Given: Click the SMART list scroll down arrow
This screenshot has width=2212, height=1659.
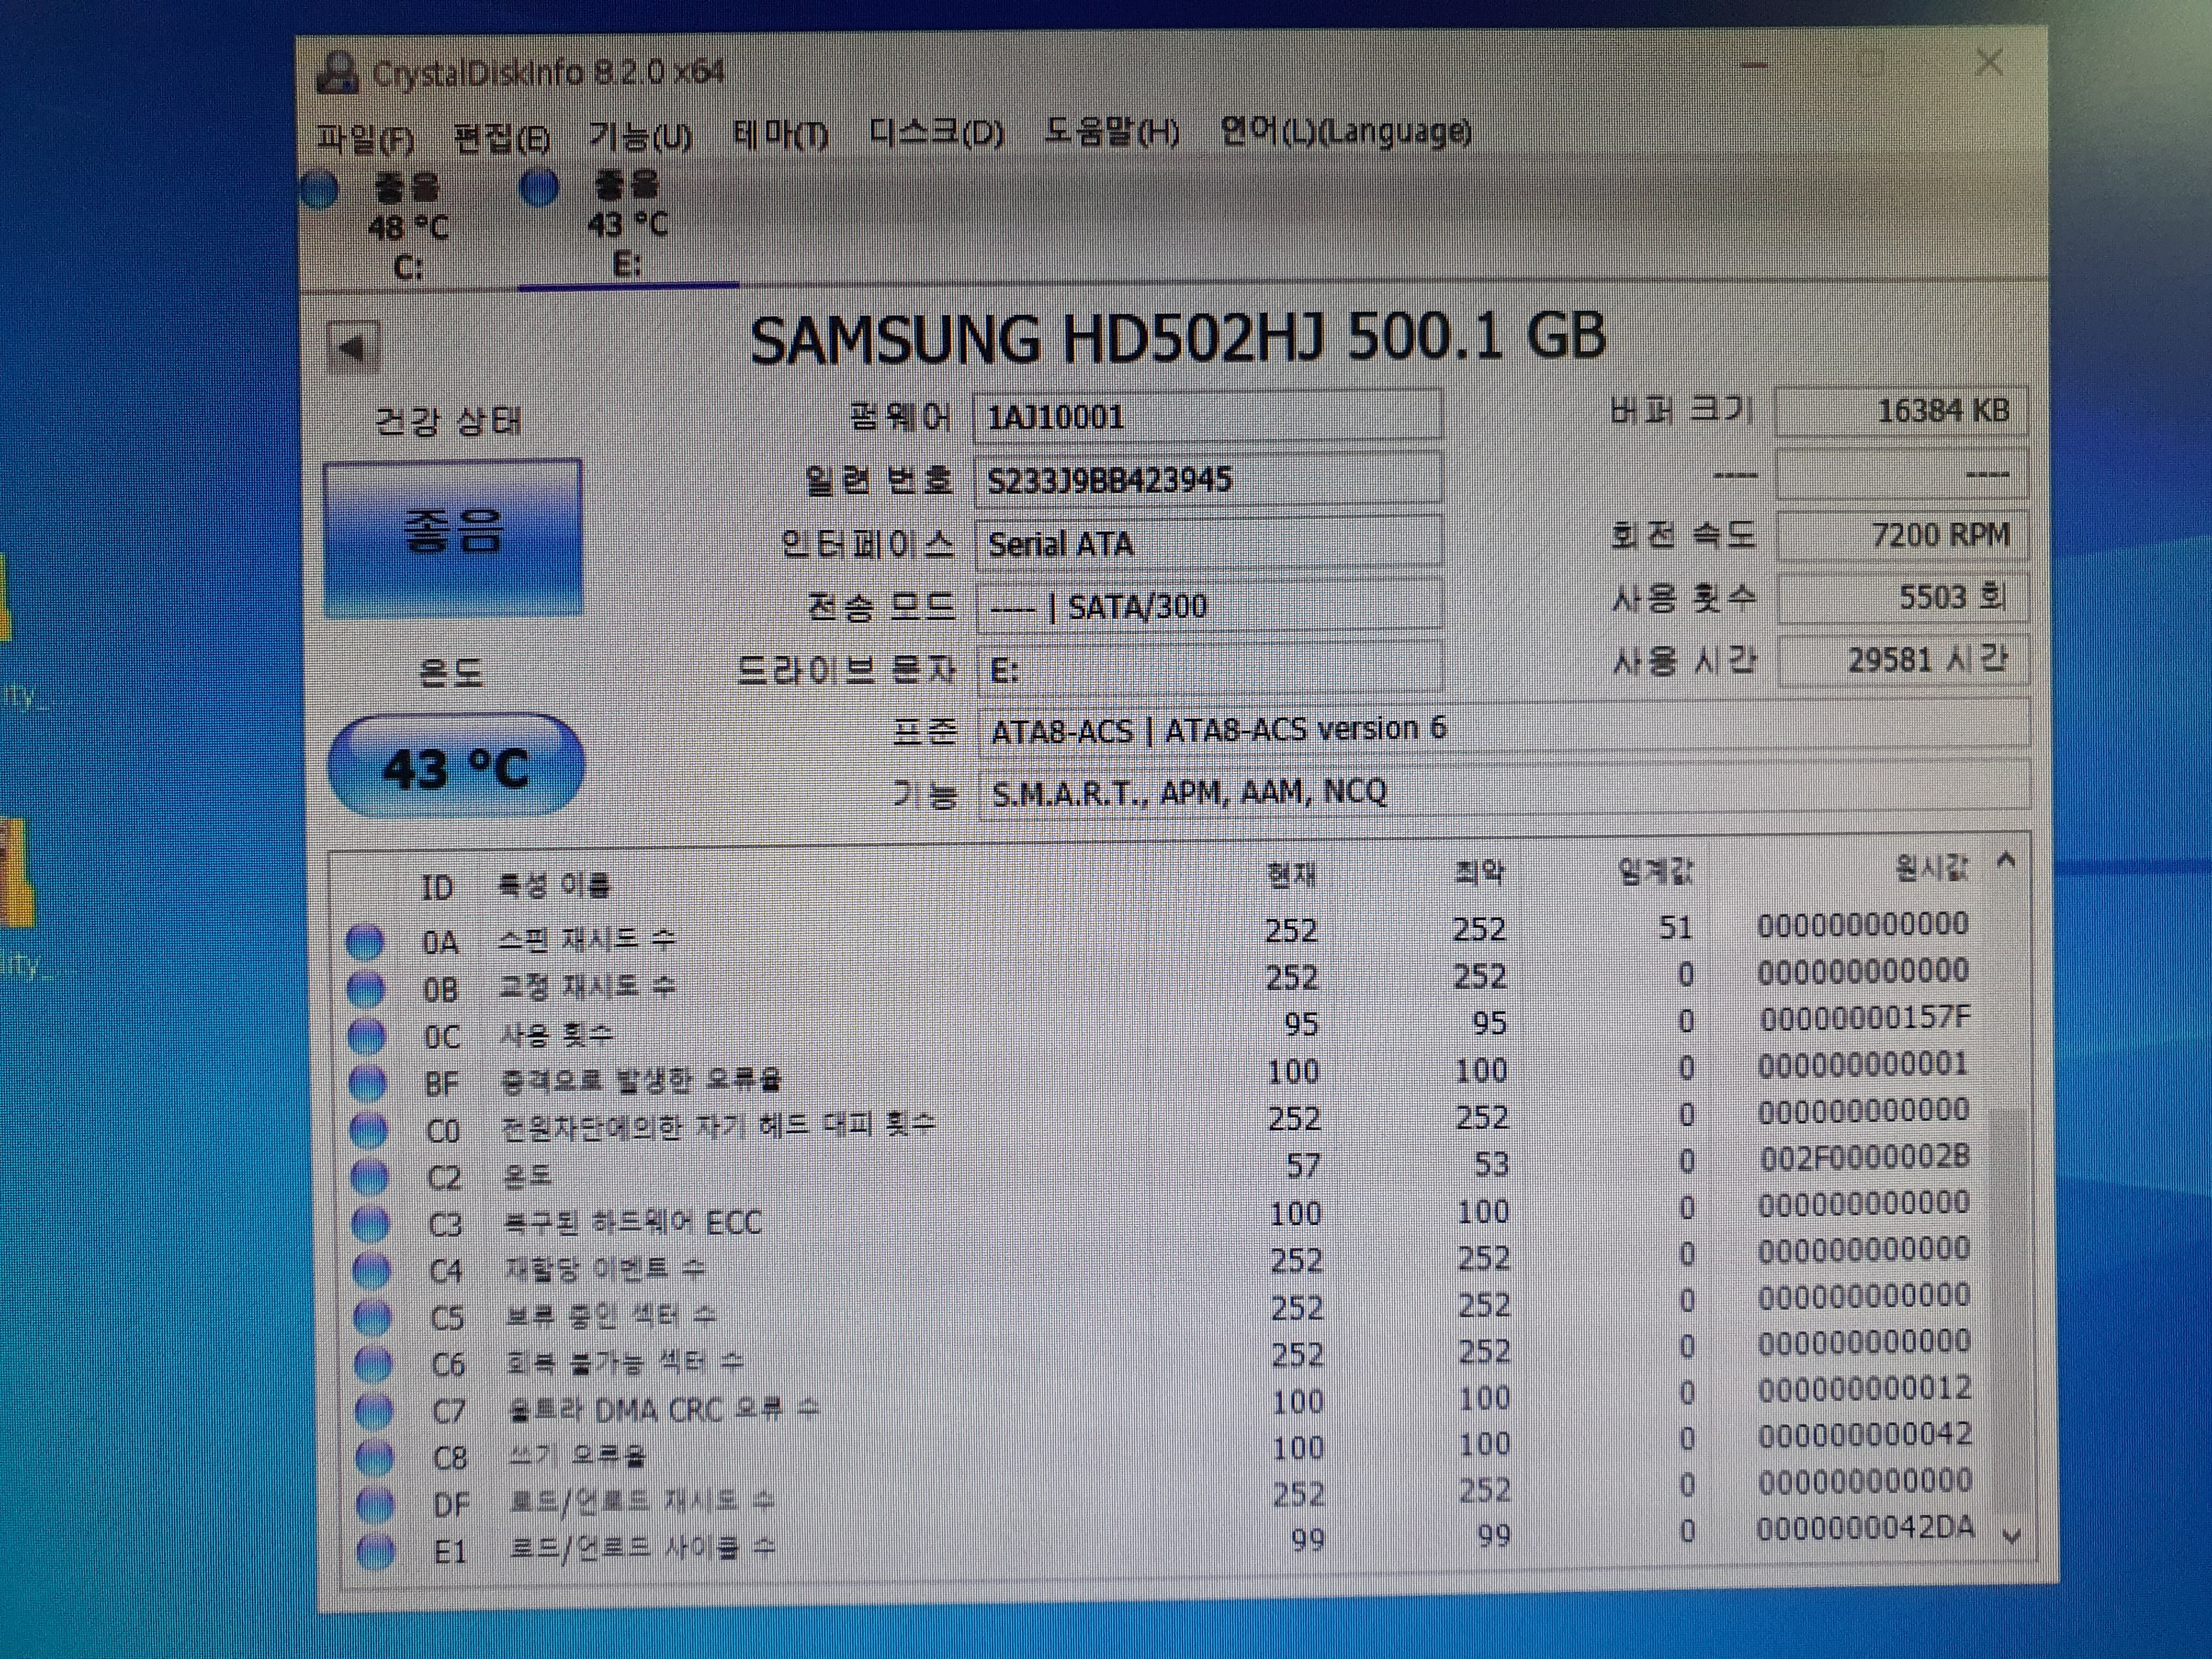Looking at the screenshot, I should click(2012, 1536).
